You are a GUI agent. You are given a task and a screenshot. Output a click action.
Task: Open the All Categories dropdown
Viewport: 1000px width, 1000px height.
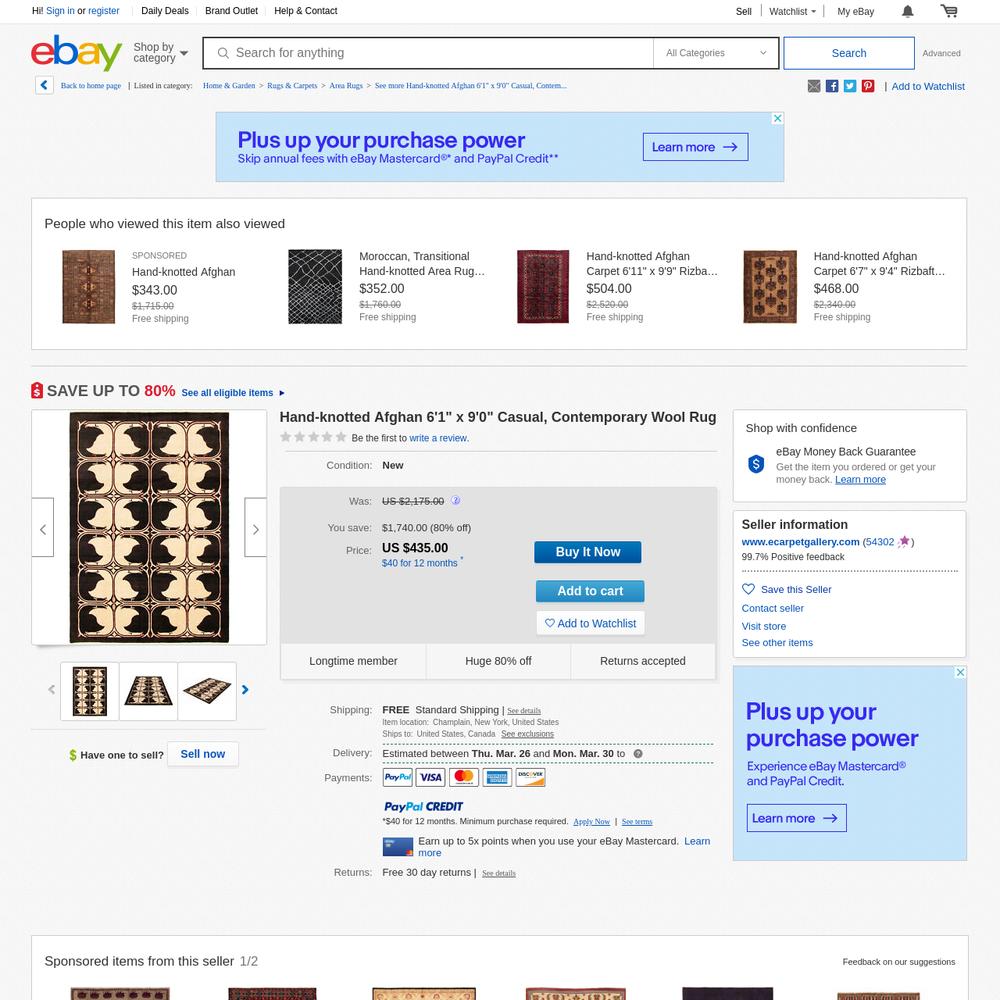tap(716, 53)
